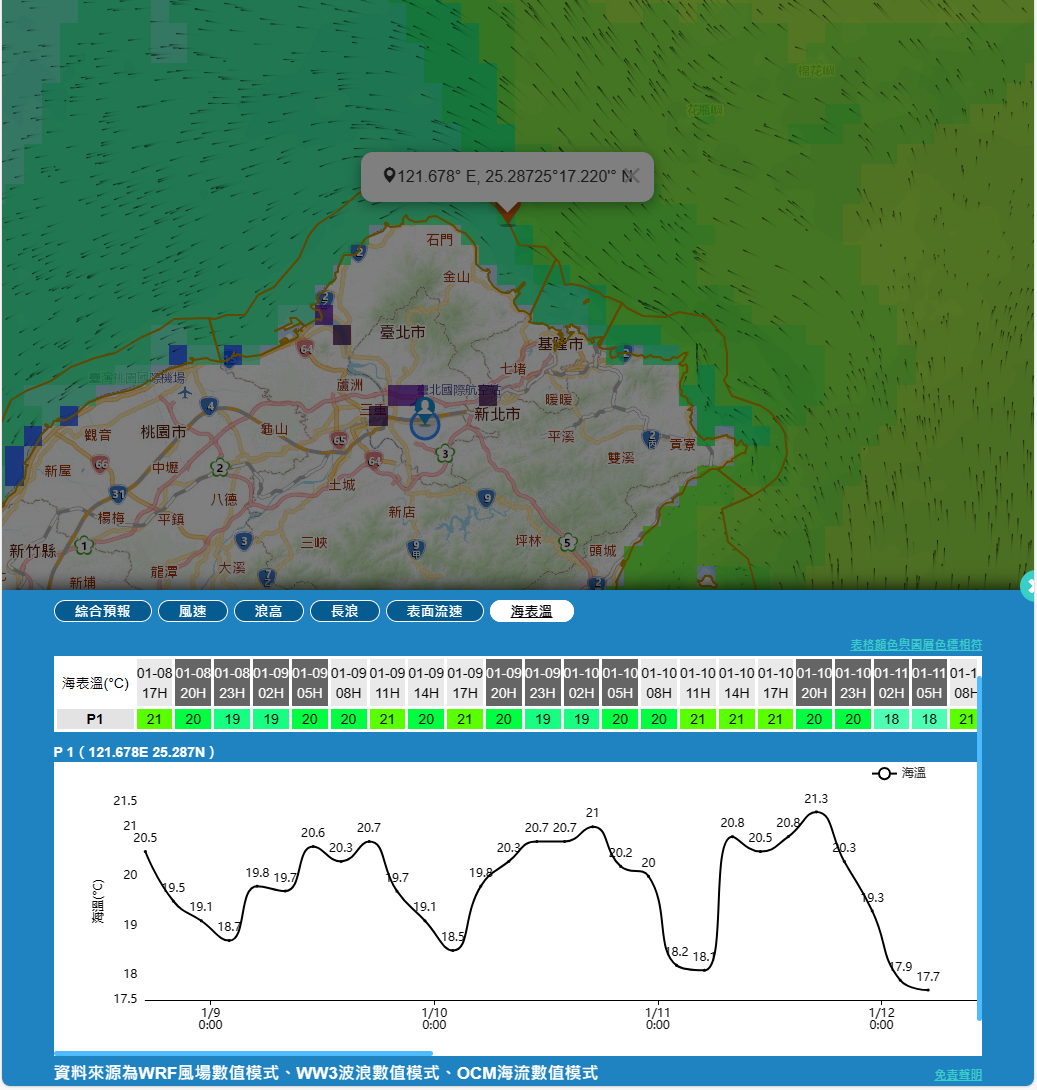1037x1090 pixels.
Task: Open the 浪高 tab
Action: (268, 611)
